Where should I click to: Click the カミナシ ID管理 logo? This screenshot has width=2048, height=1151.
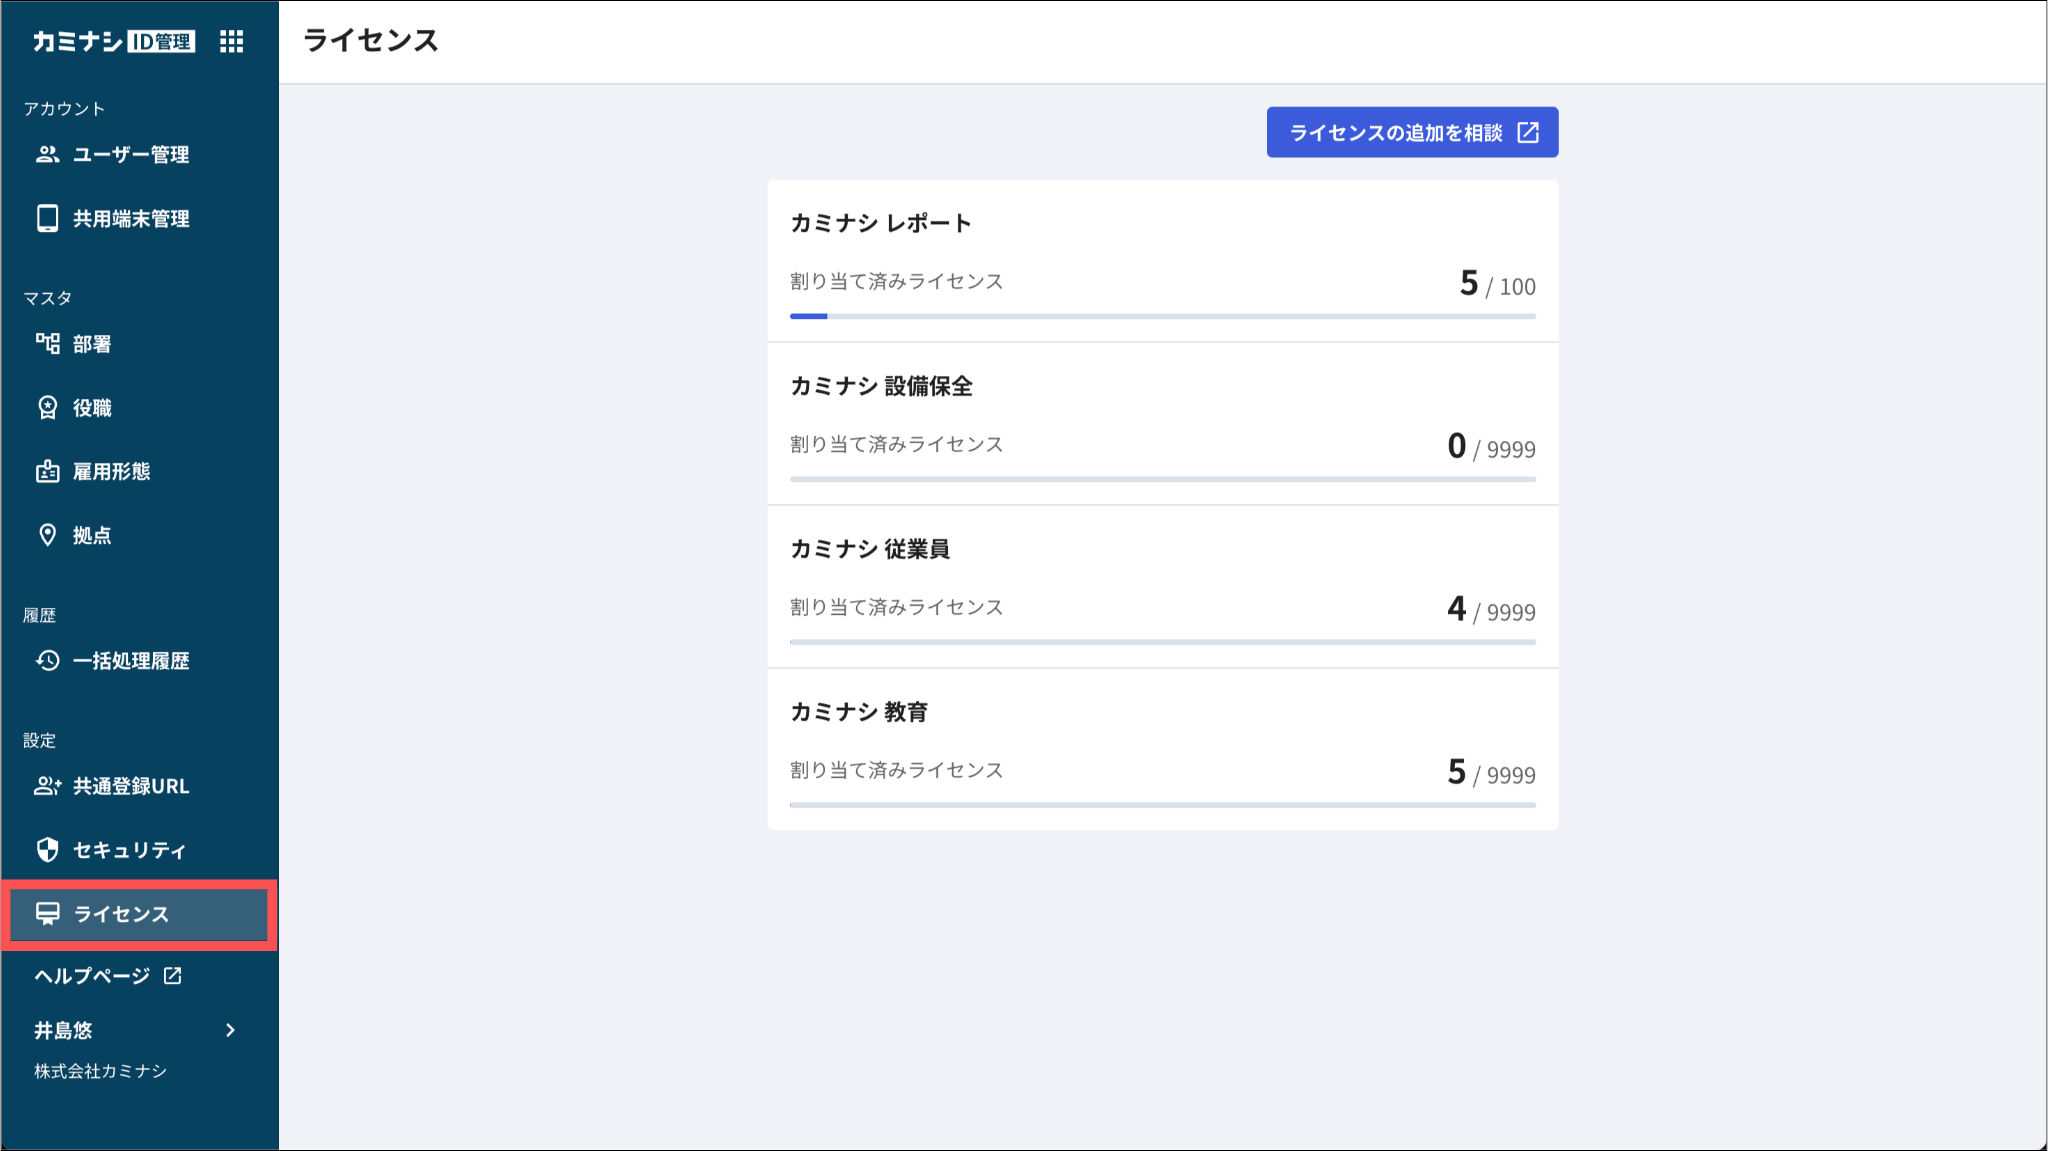pyautogui.click(x=113, y=41)
